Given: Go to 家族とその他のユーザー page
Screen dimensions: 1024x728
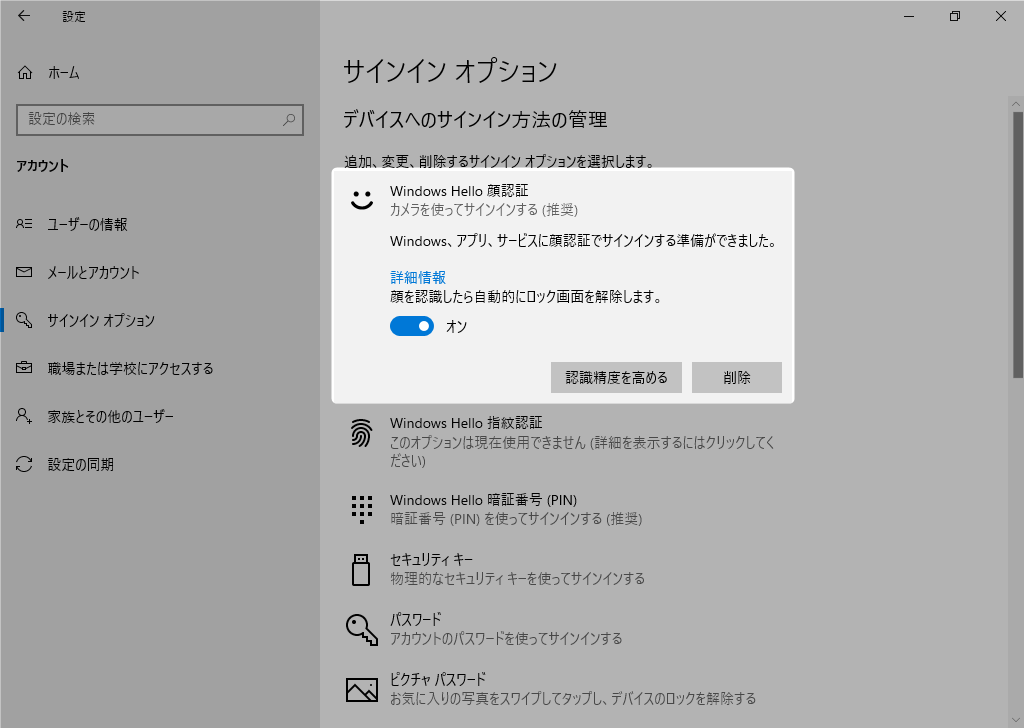Looking at the screenshot, I should click(110, 417).
